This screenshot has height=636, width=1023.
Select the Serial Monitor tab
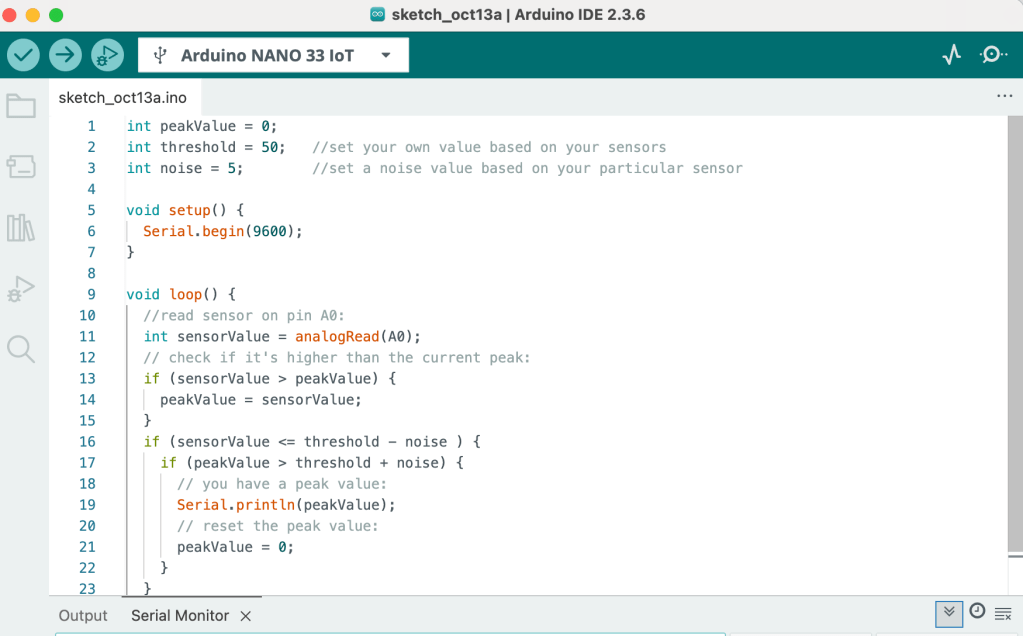tap(180, 616)
